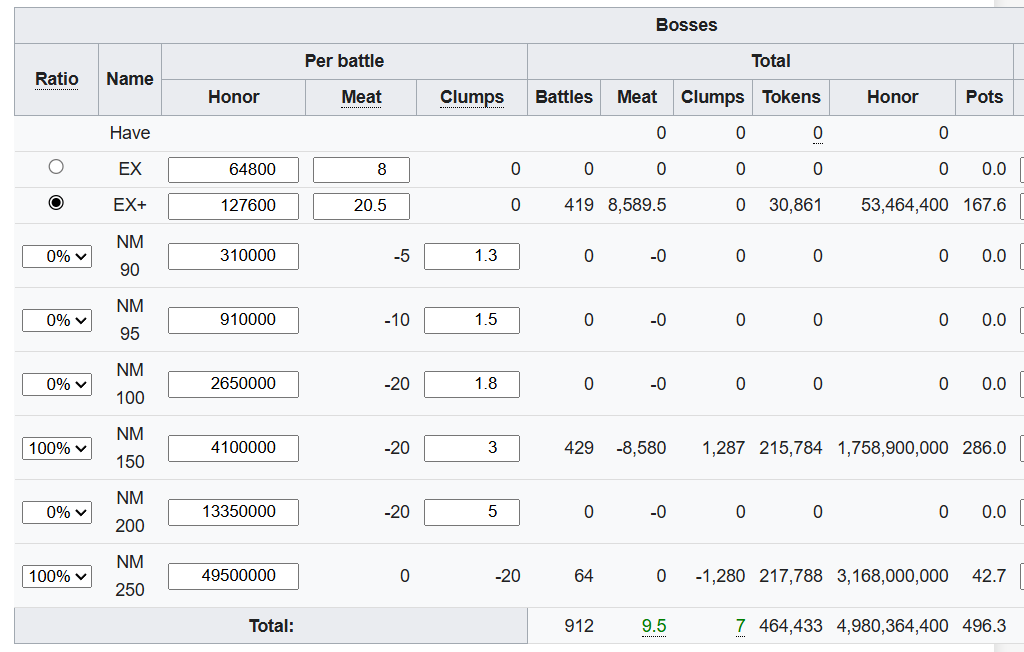Screen dimensions: 1024x652
Task: Select the EX radio button
Action: tap(56, 167)
